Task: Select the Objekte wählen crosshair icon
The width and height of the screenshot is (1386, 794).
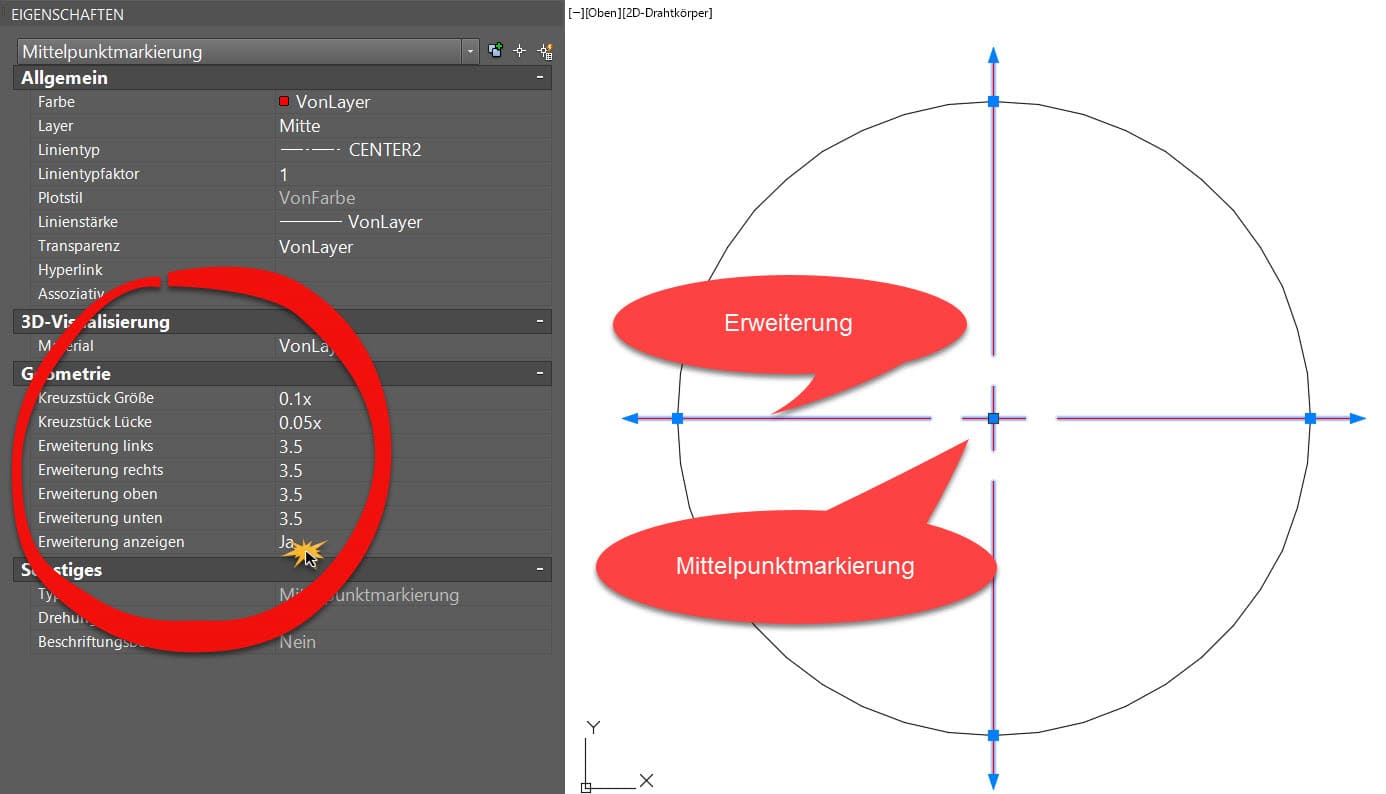Action: pyautogui.click(x=520, y=51)
